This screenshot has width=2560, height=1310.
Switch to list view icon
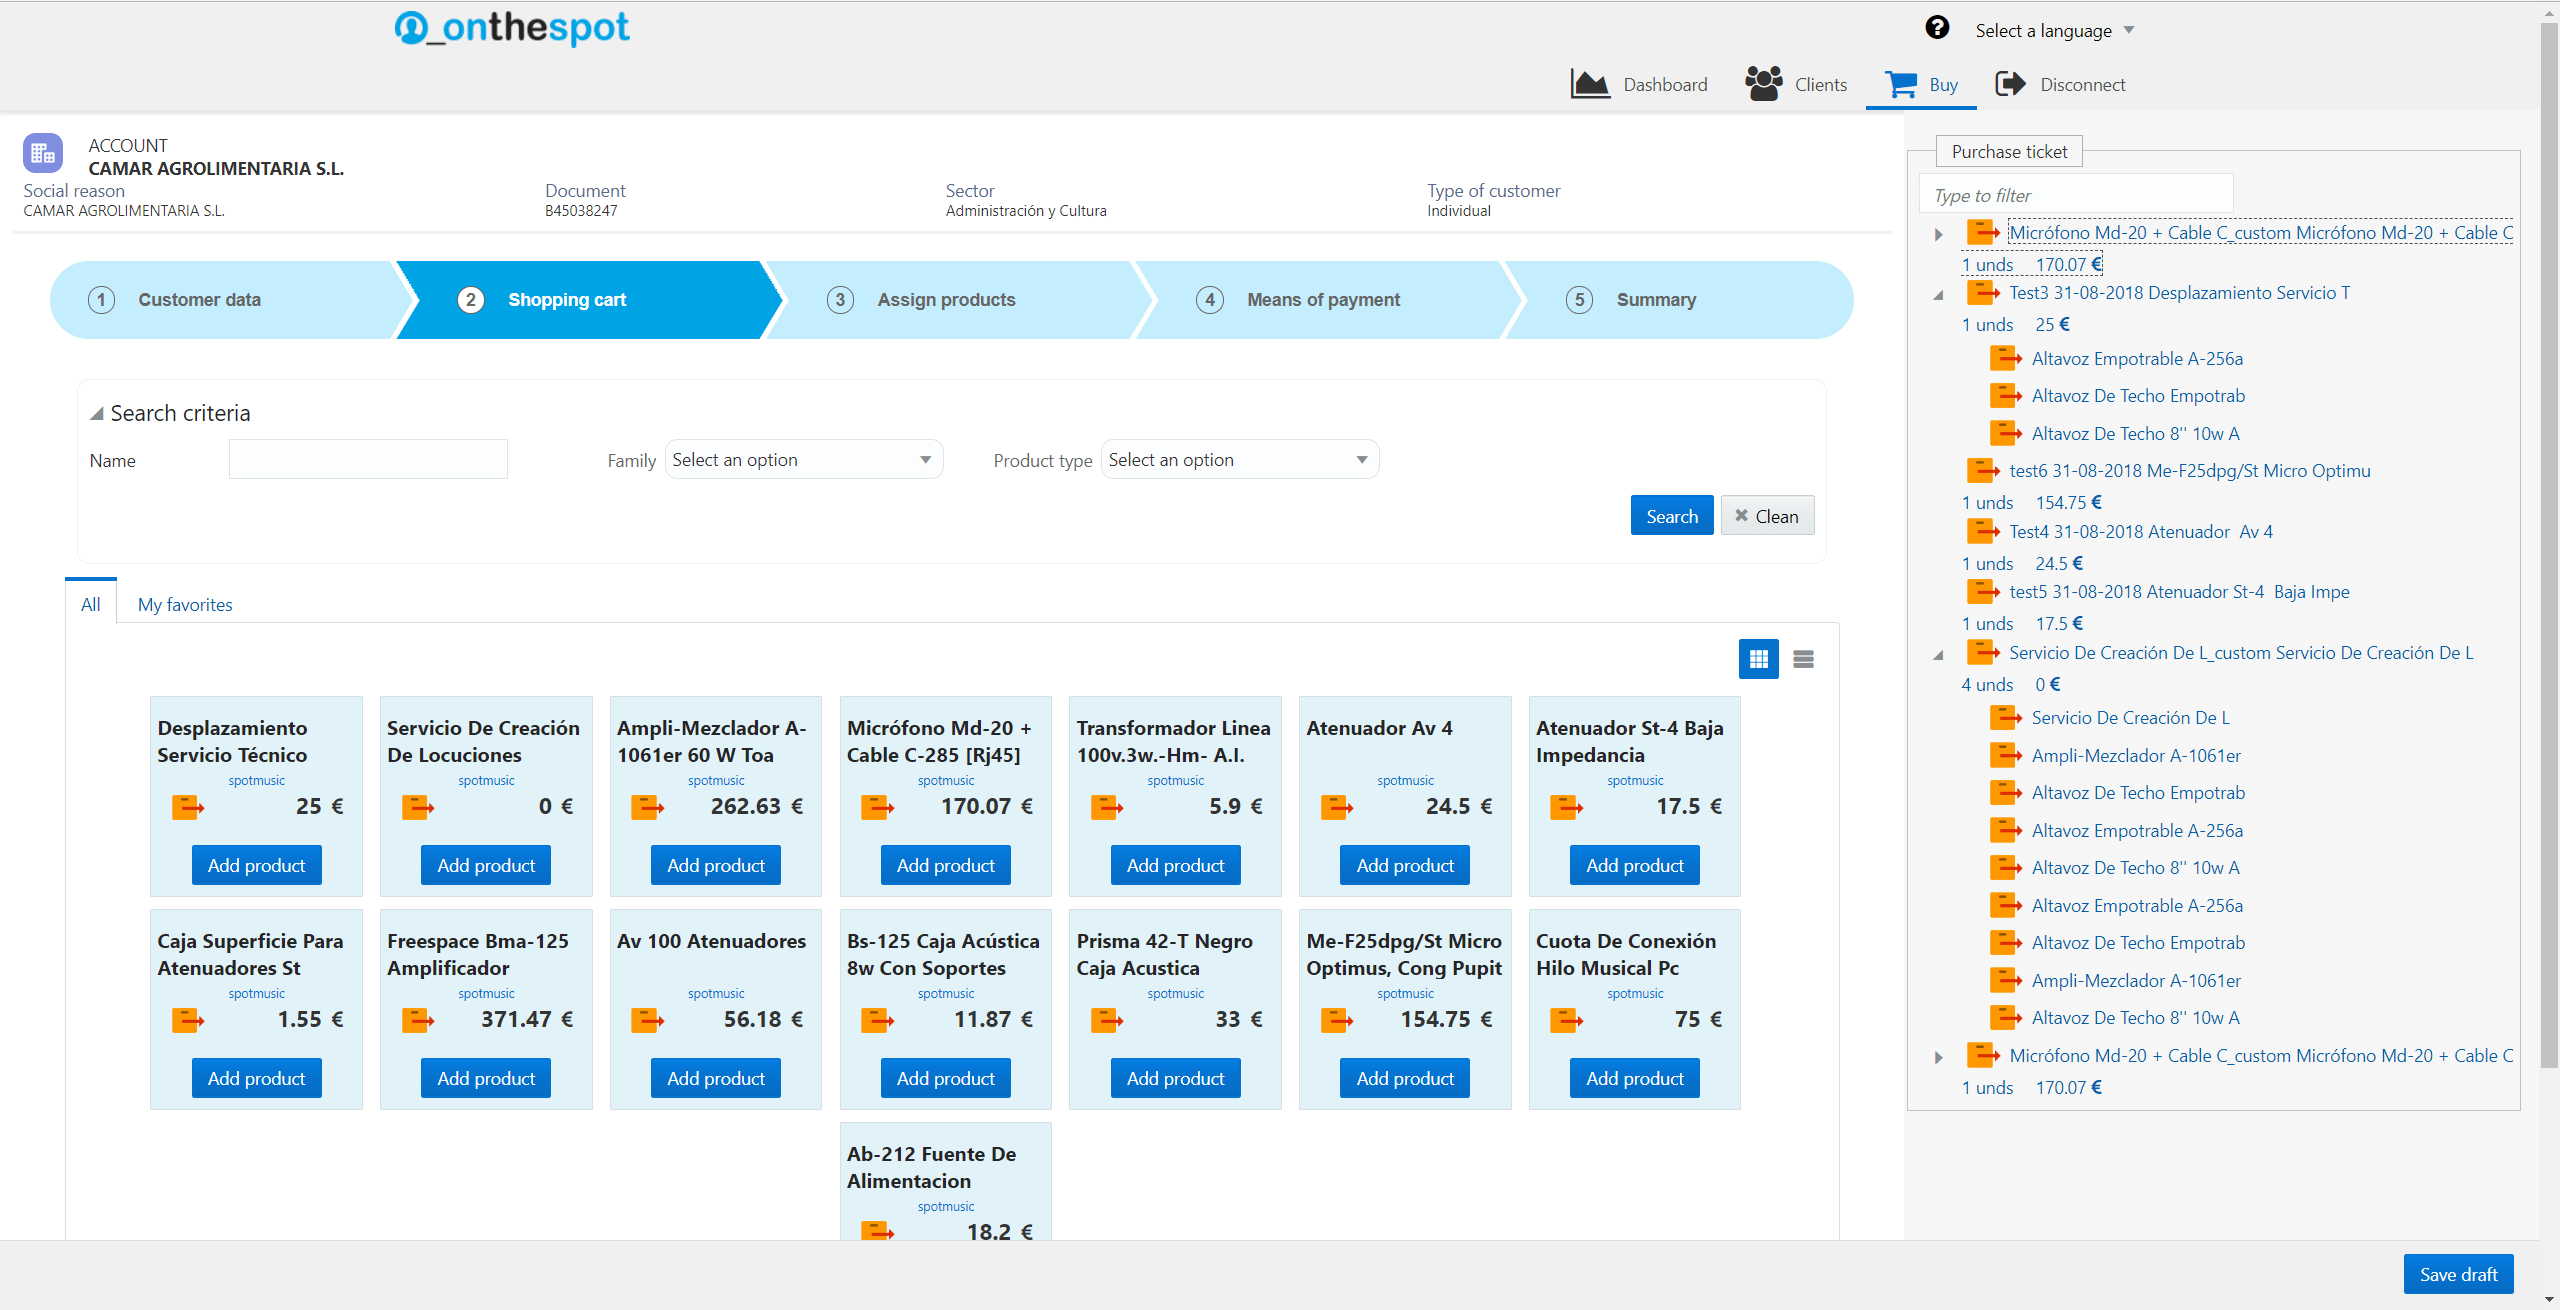1803,659
